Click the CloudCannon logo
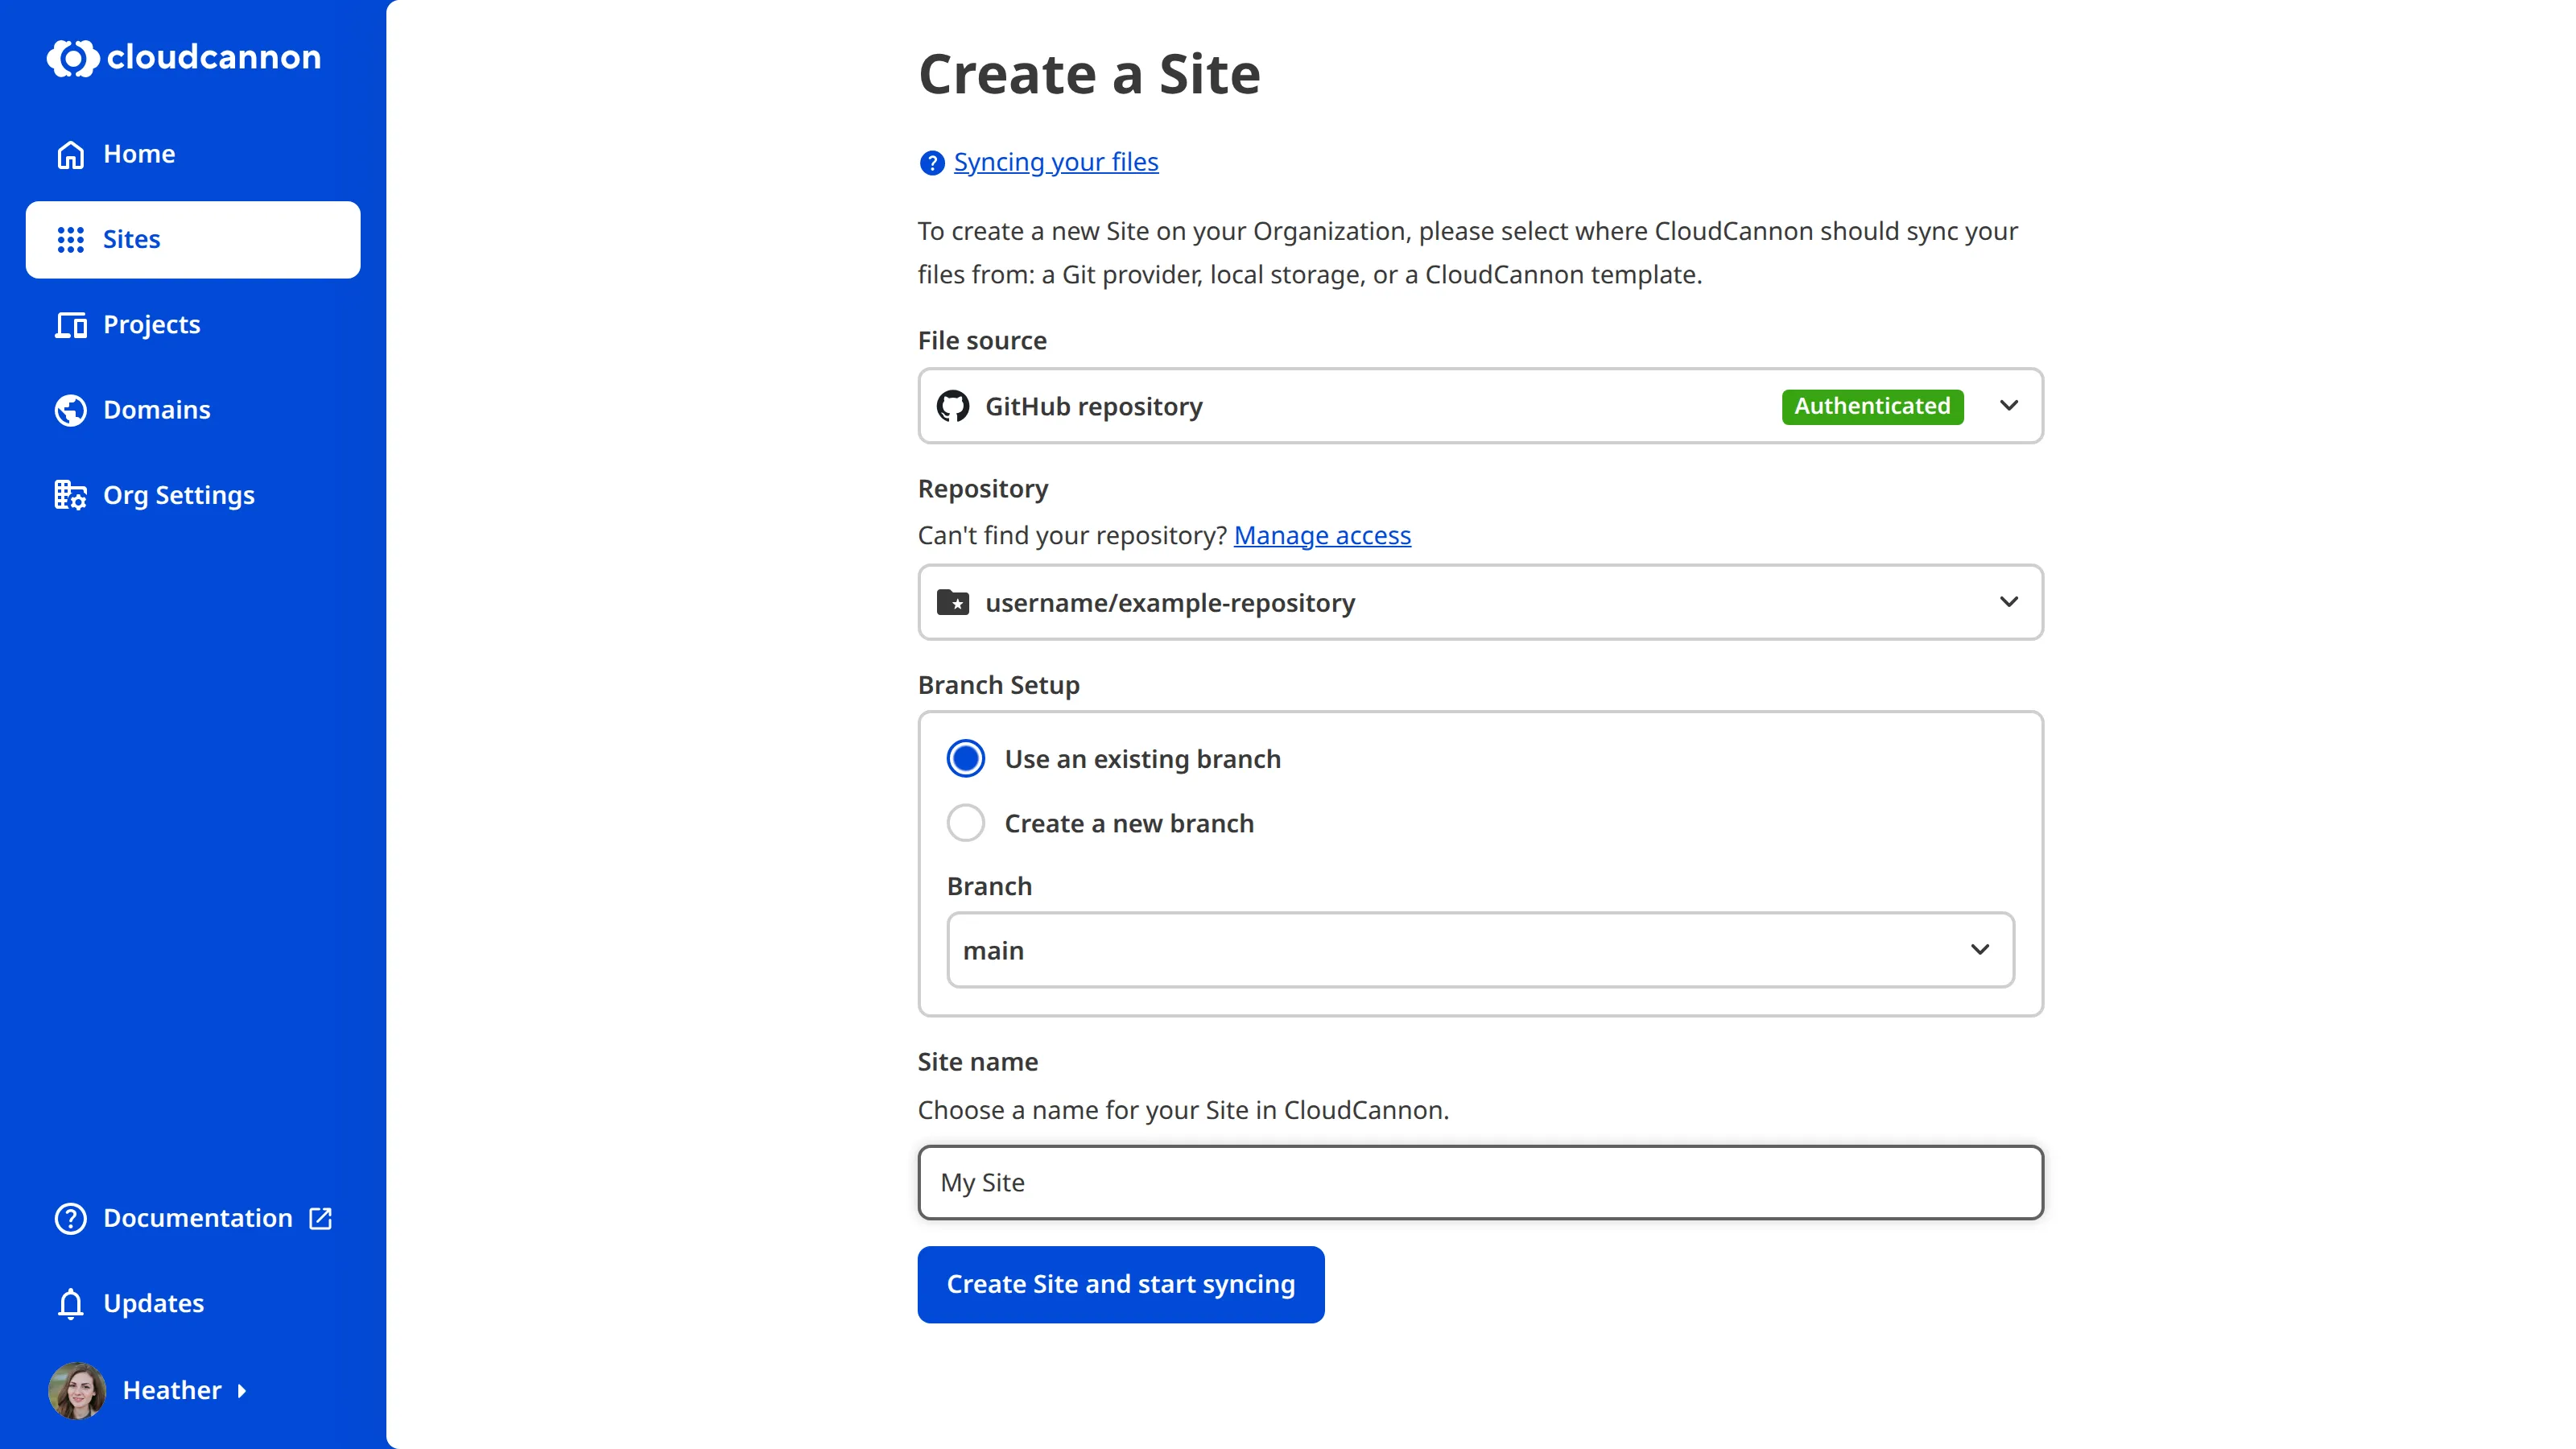This screenshot has width=2576, height=1449. (184, 58)
